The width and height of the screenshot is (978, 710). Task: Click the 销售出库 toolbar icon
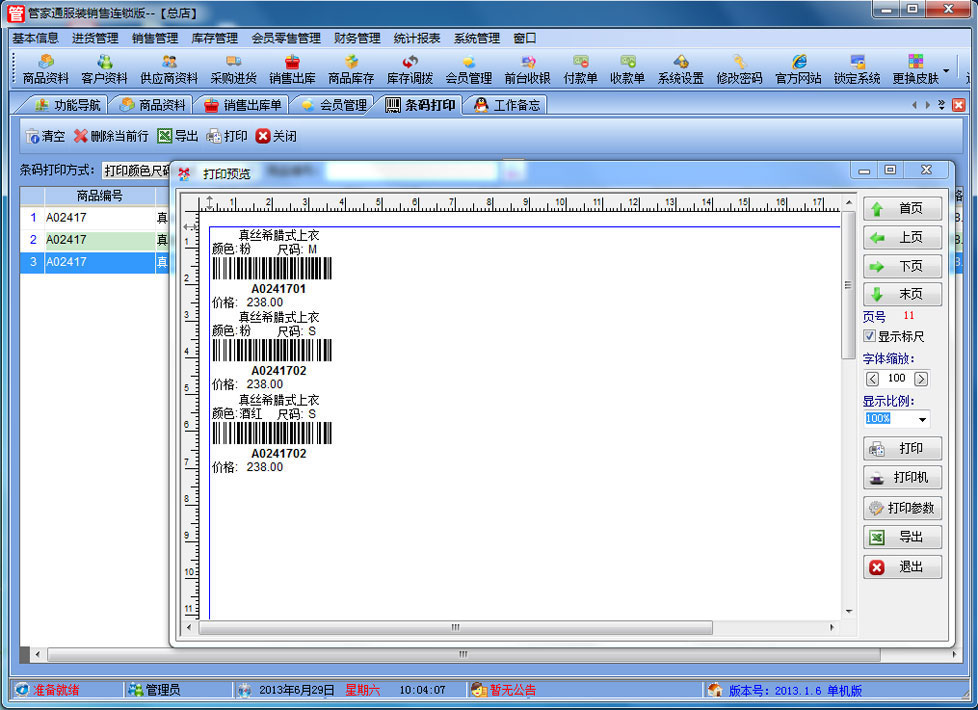(x=292, y=69)
